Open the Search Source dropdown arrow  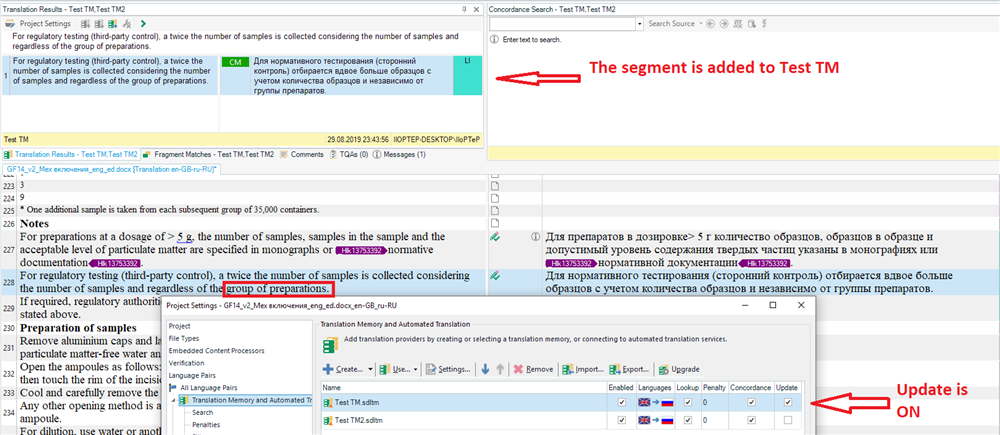tap(700, 24)
